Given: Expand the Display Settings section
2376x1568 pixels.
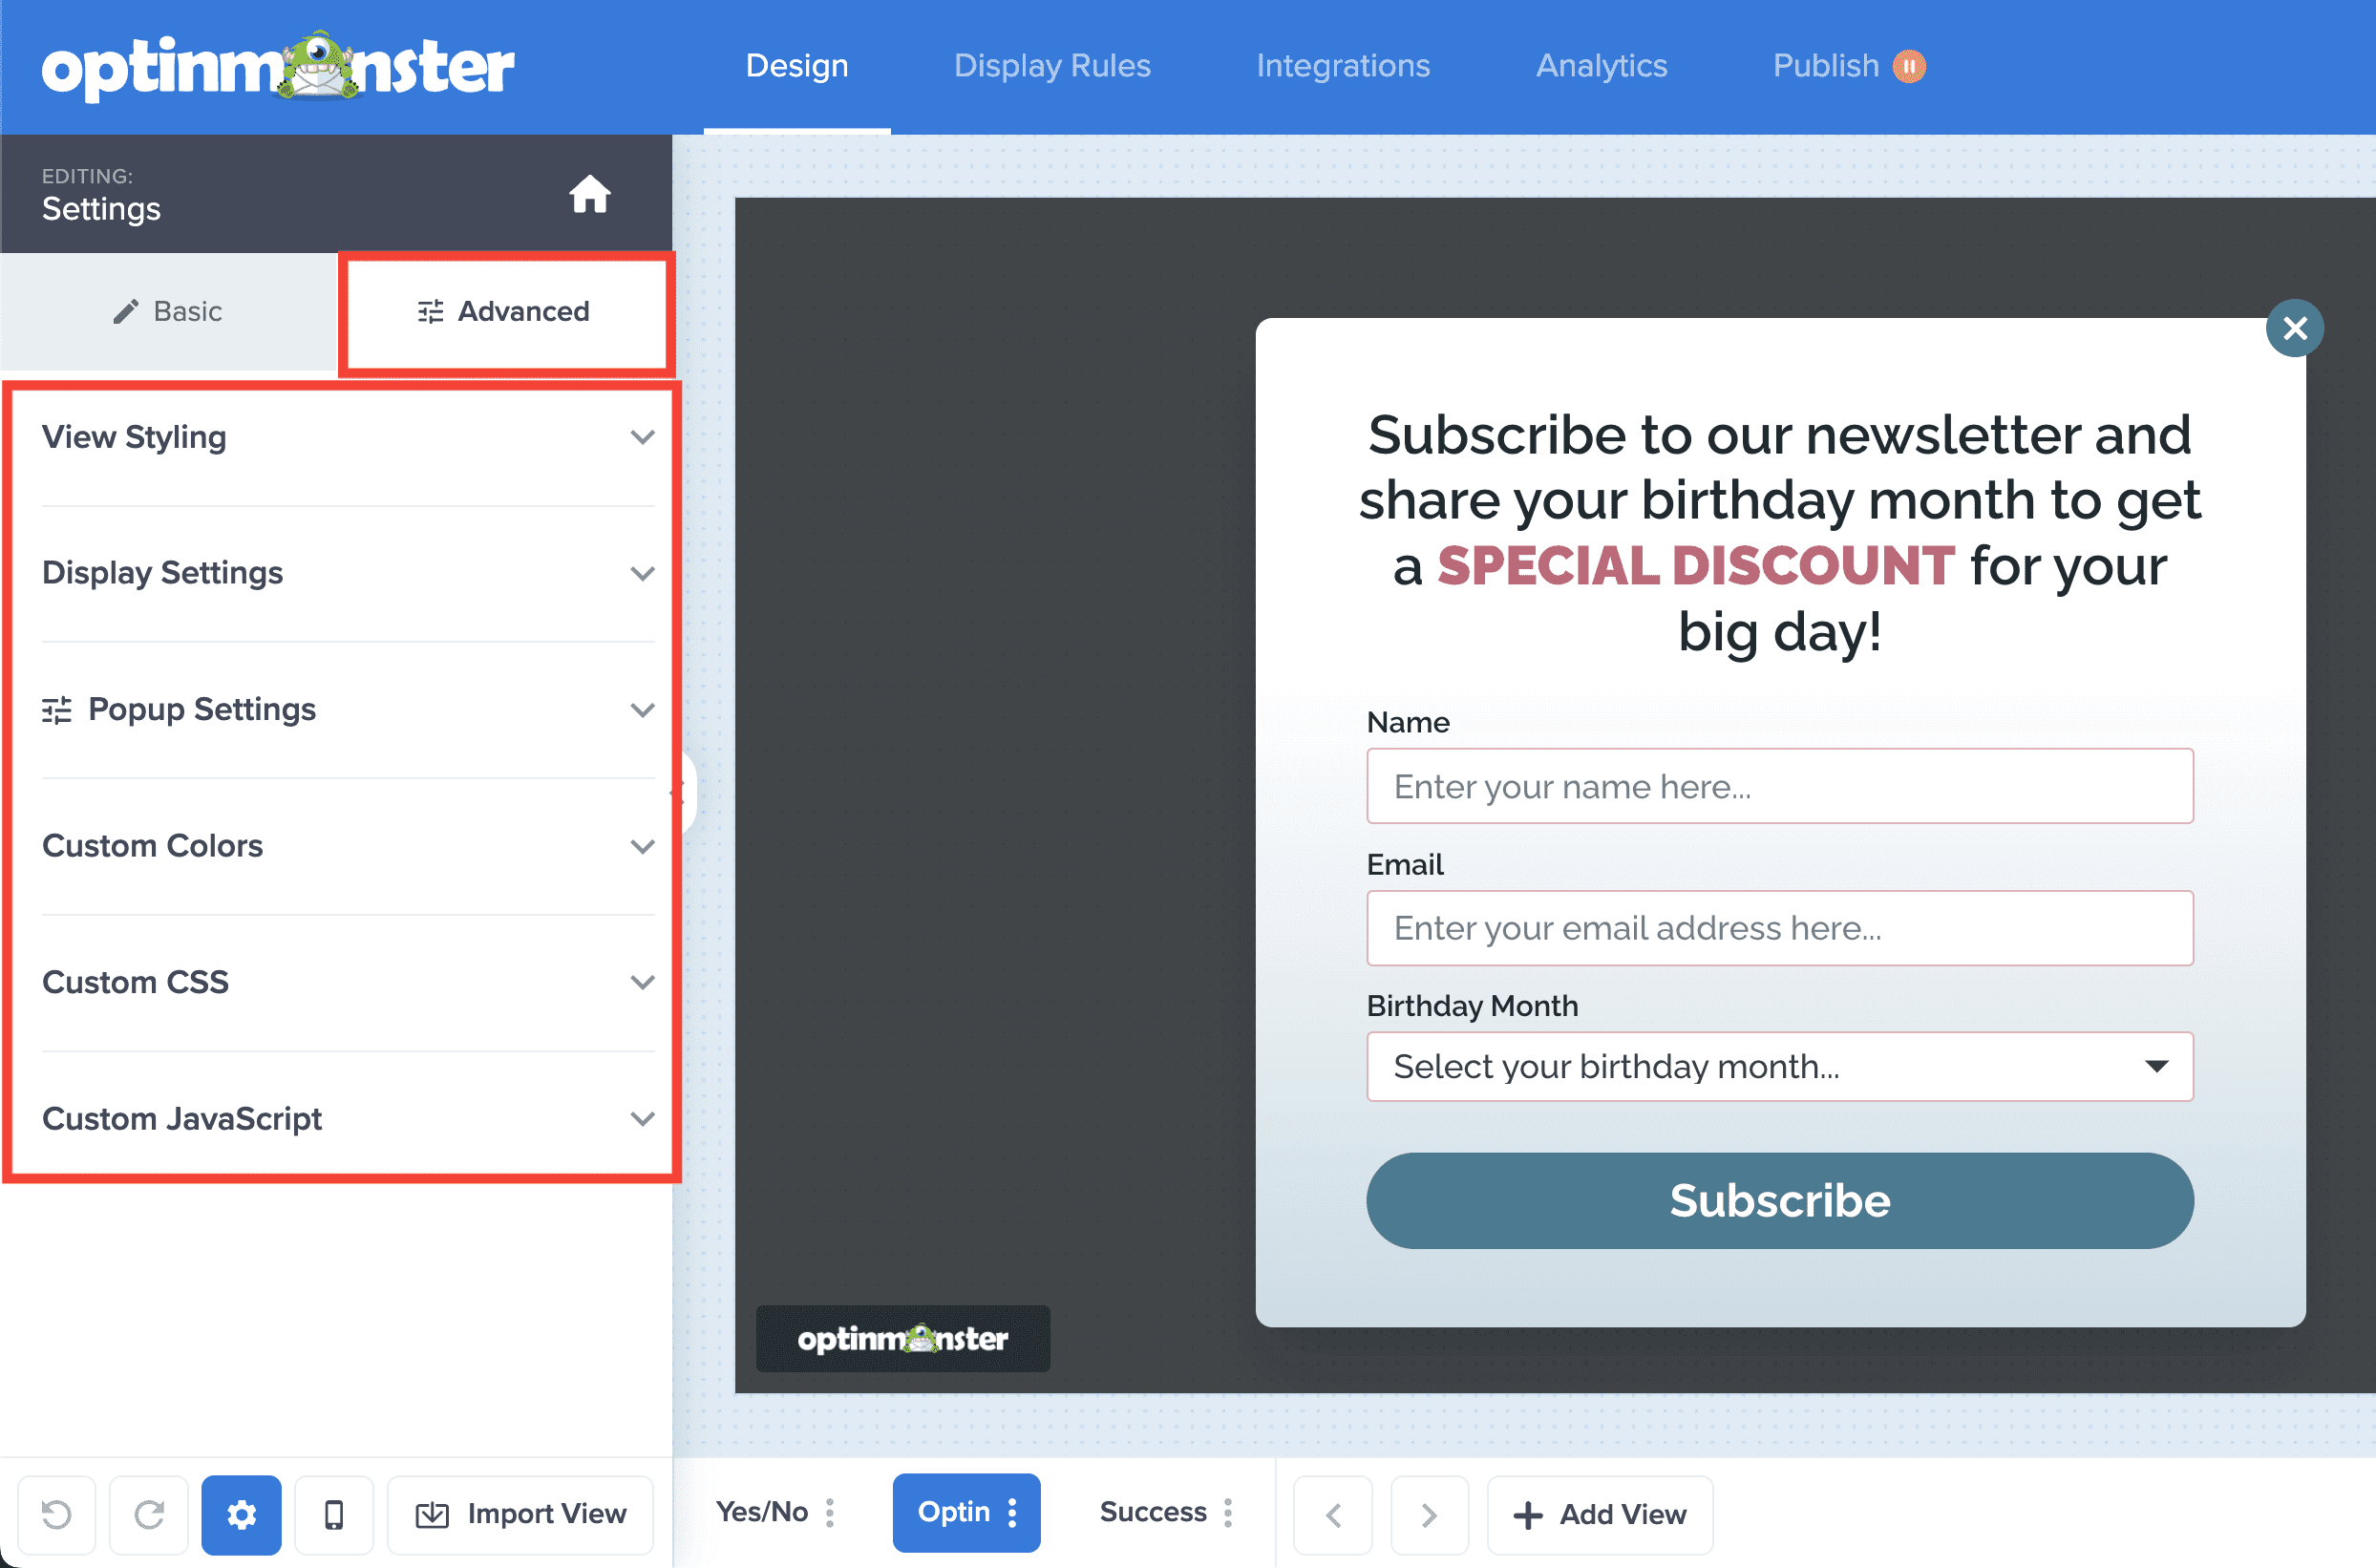Looking at the screenshot, I should tap(347, 573).
